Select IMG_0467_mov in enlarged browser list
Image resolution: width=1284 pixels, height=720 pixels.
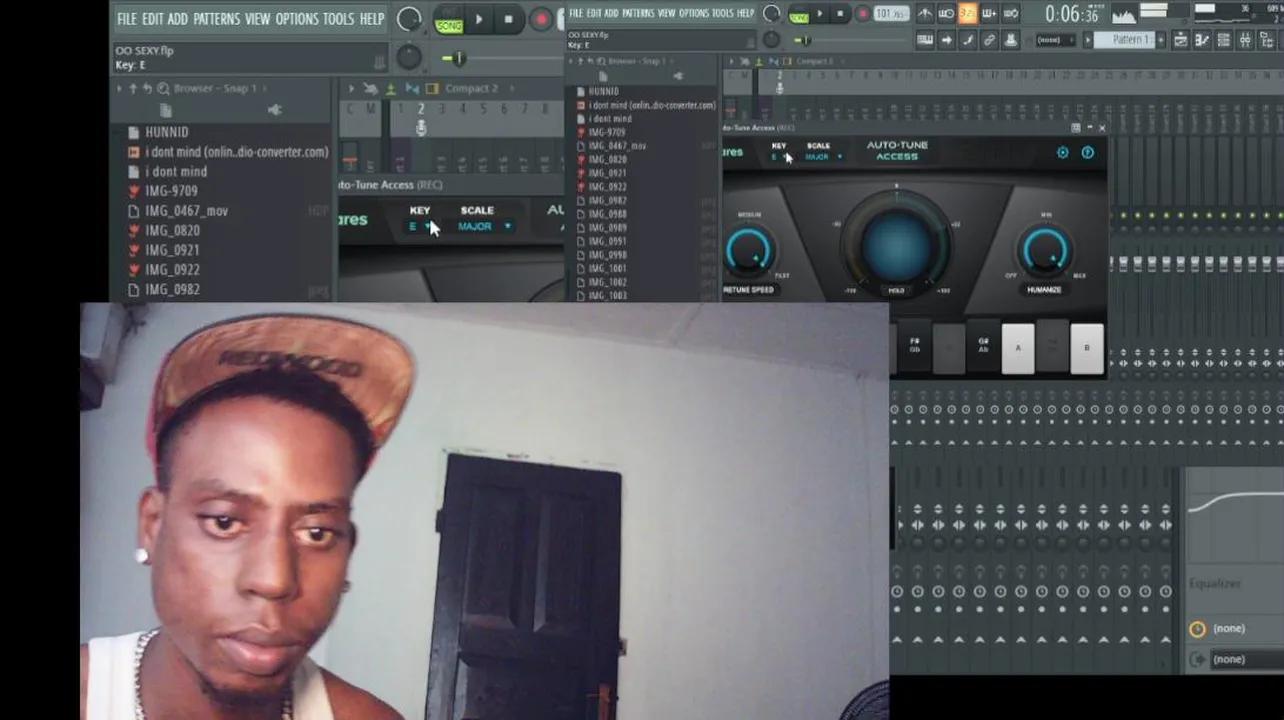pyautogui.click(x=186, y=211)
